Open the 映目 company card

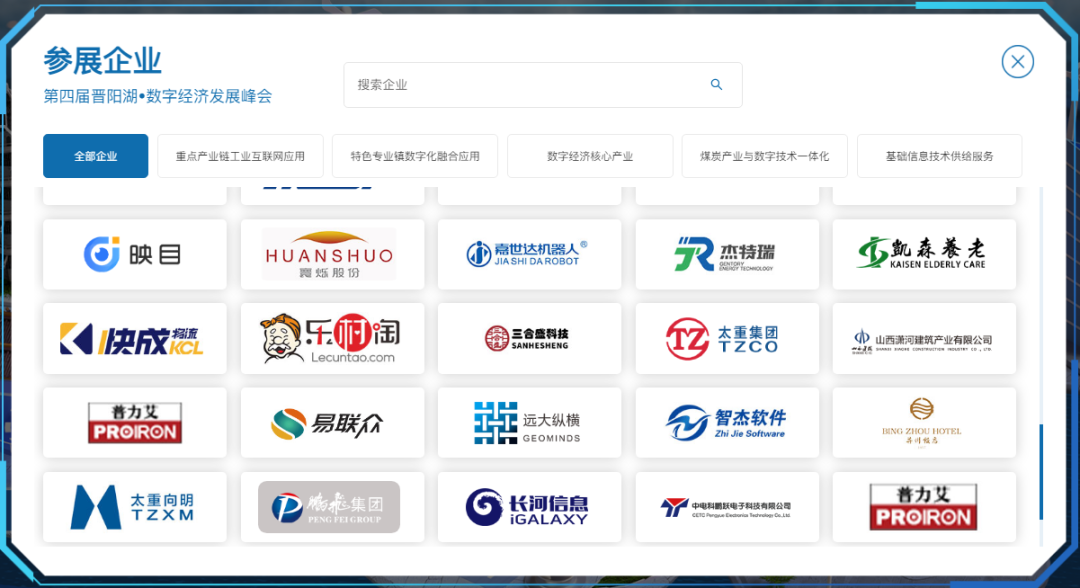[134, 254]
